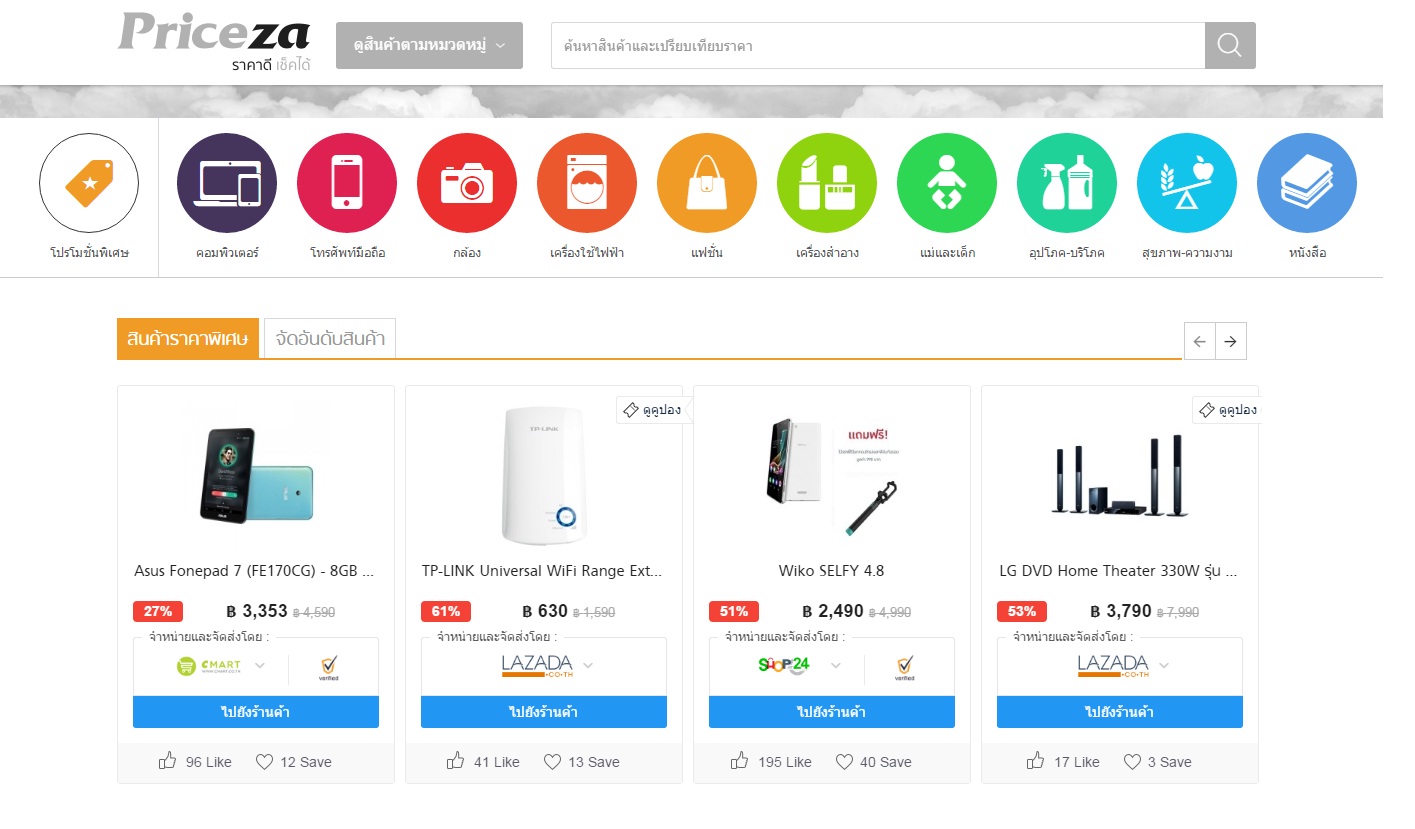The height and width of the screenshot is (829, 1415).
Task: Select the โทรศัพท์มือถือ mobile phone category icon
Action: pyautogui.click(x=347, y=183)
